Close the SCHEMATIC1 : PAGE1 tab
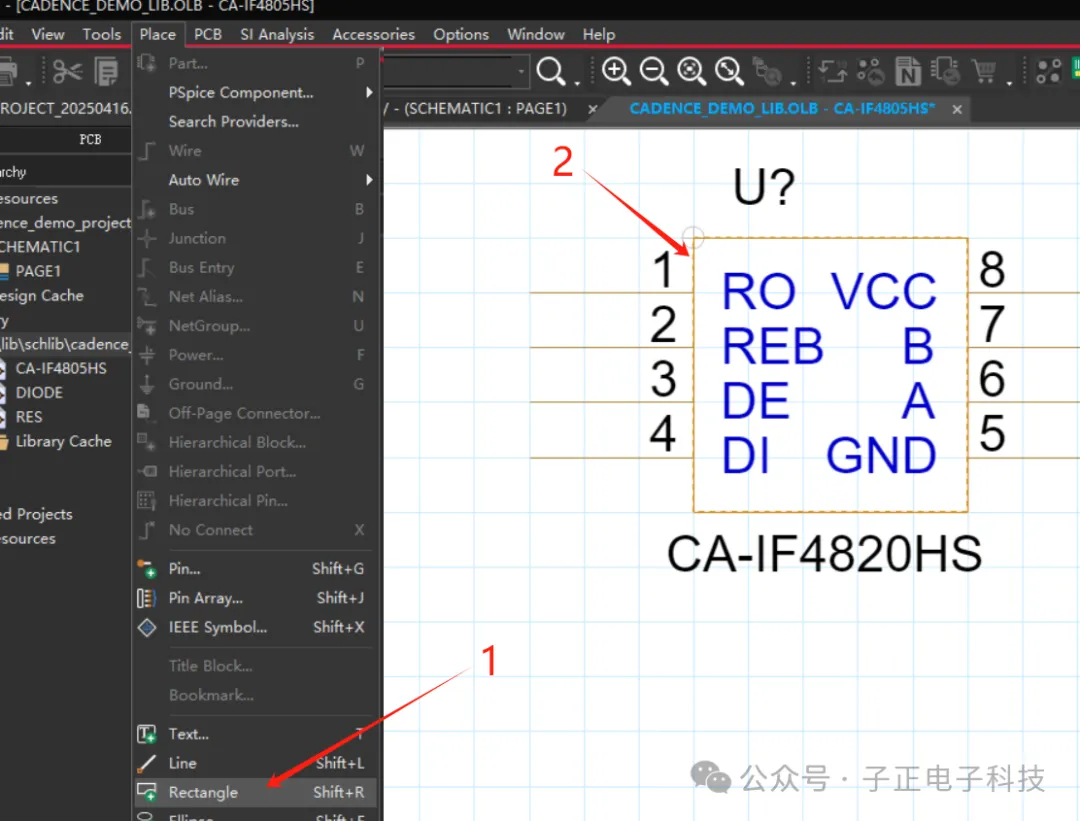The width and height of the screenshot is (1080, 821). (592, 109)
